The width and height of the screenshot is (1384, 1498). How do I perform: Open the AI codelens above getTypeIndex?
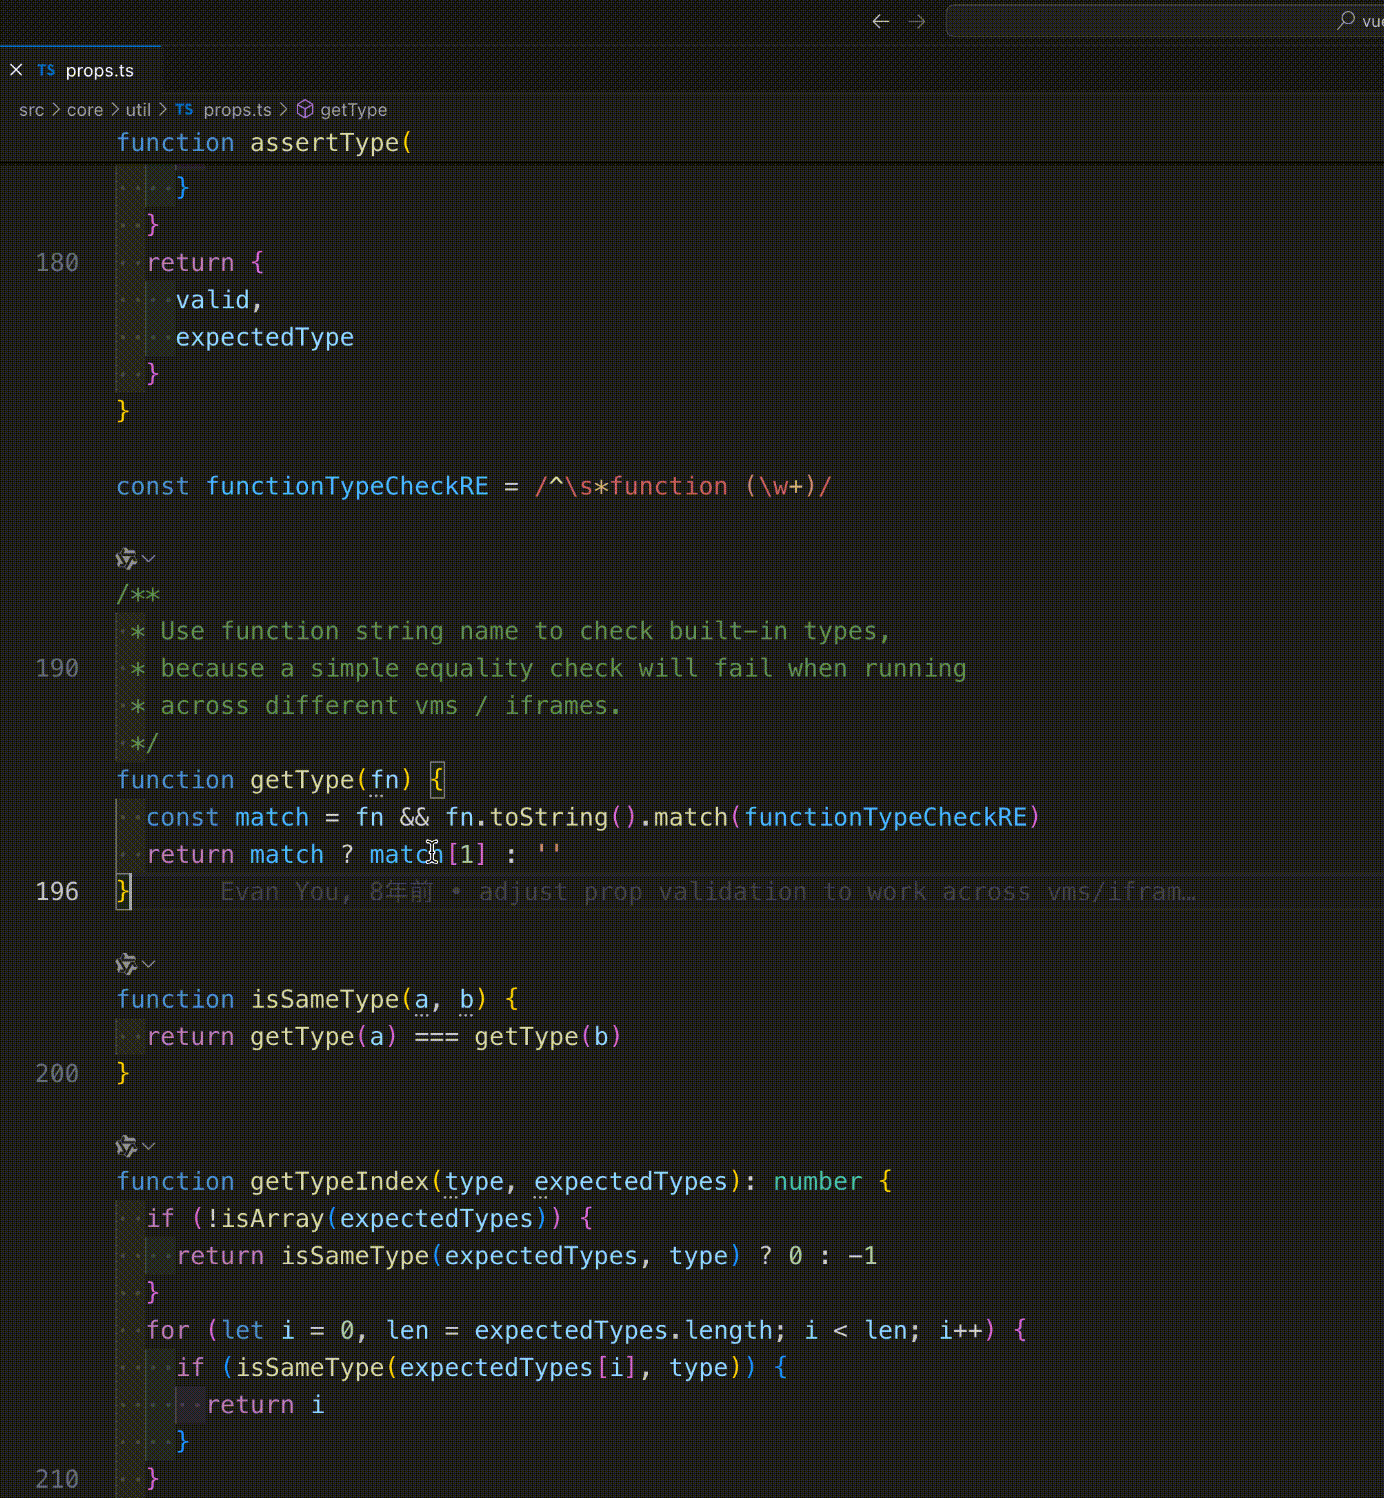(126, 1146)
